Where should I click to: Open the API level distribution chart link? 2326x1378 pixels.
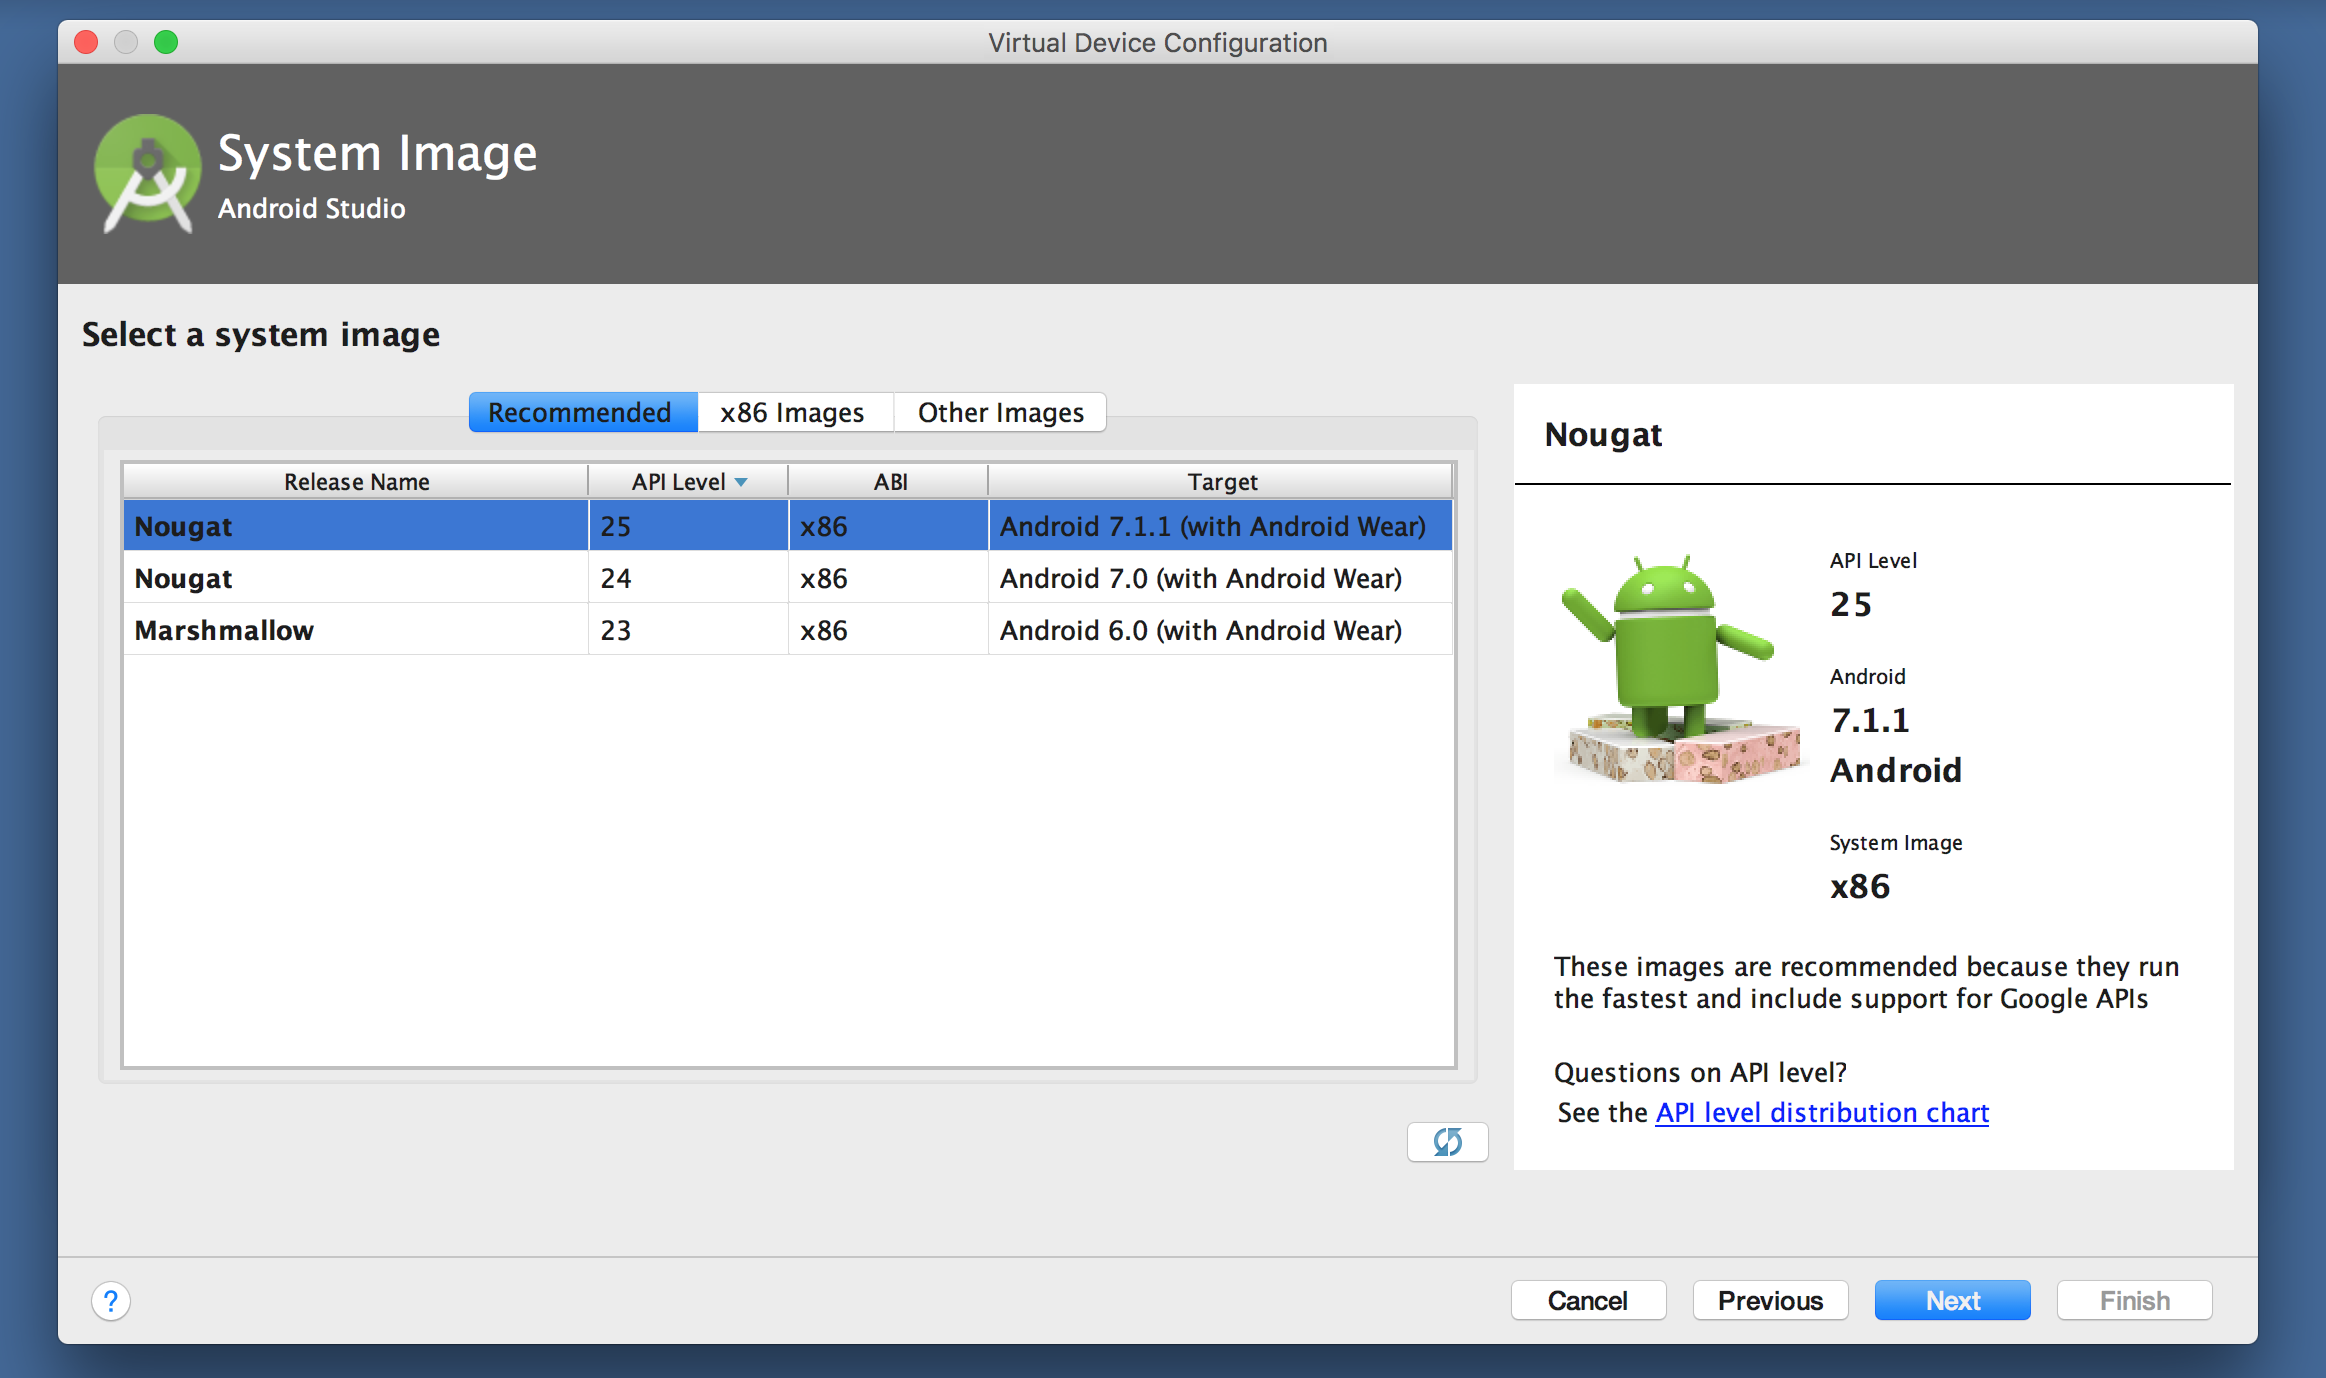1822,1112
